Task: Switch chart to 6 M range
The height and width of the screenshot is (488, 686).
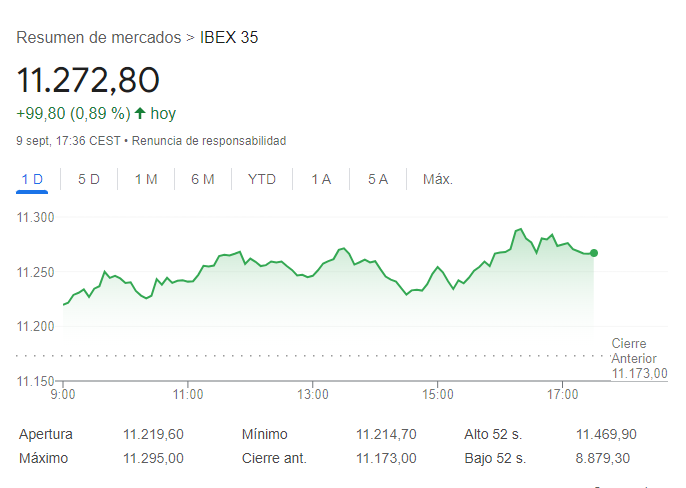Action: [x=203, y=179]
